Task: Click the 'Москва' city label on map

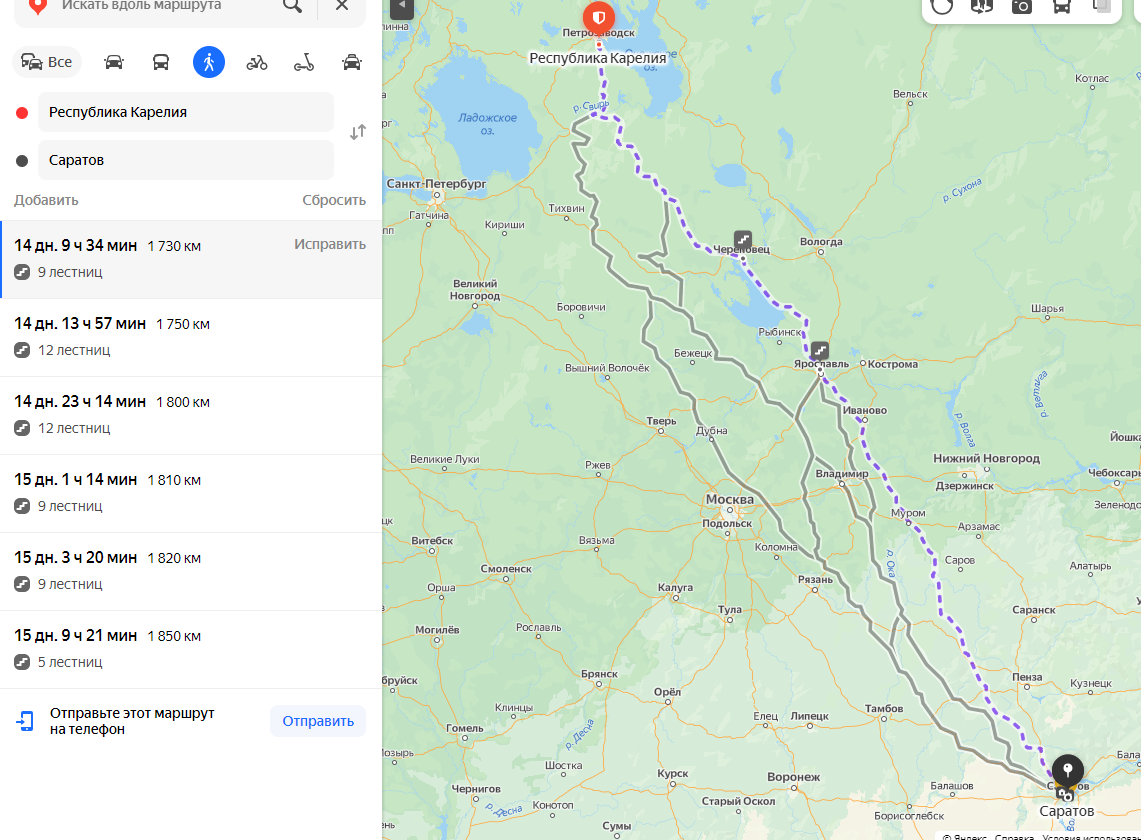Action: tap(730, 499)
